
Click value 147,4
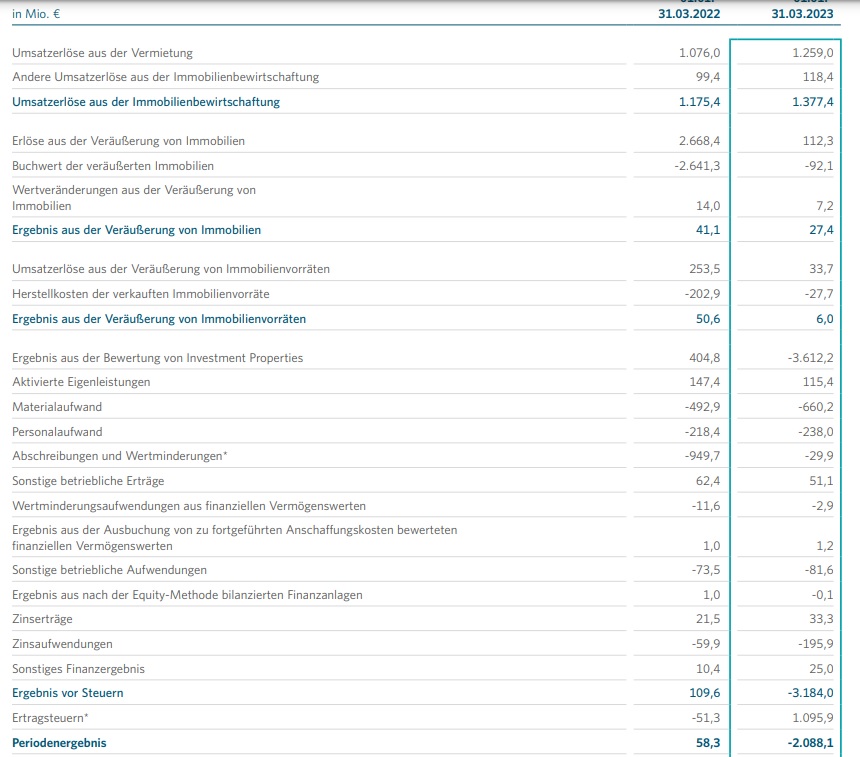705,382
